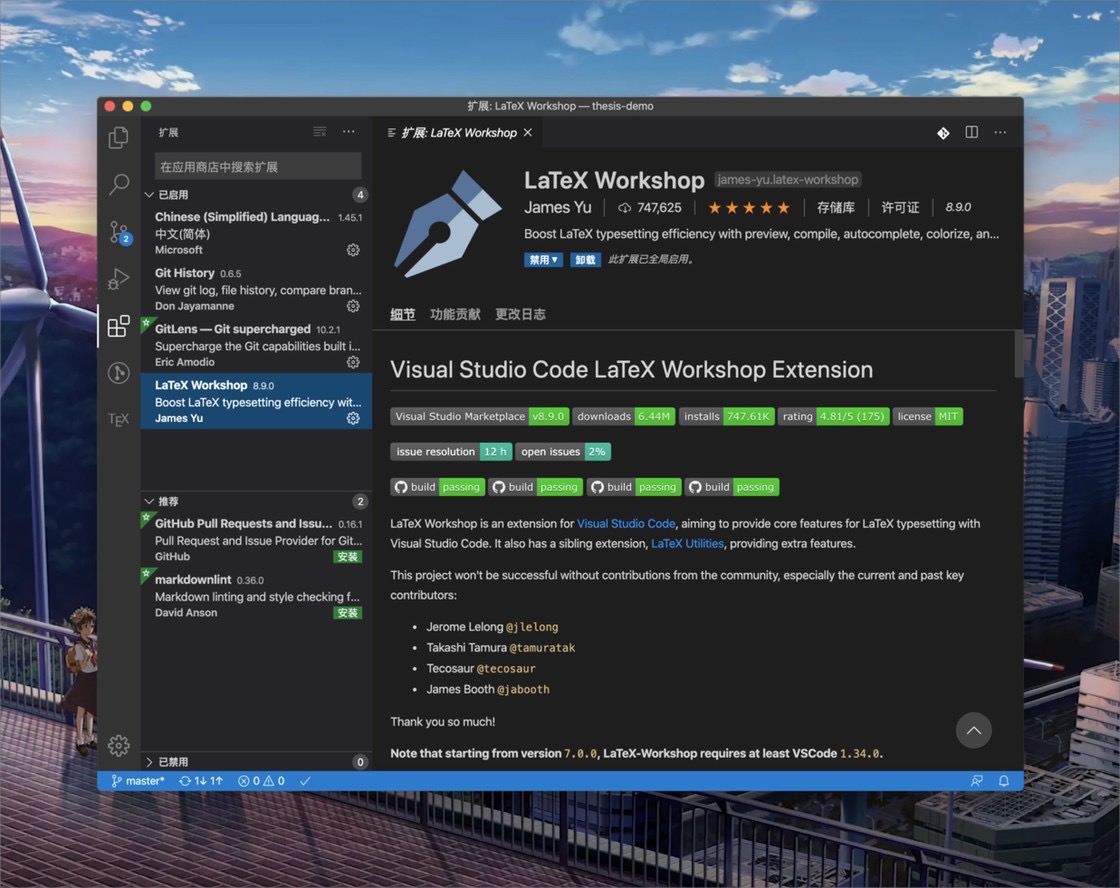Image resolution: width=1120 pixels, height=888 pixels.
Task: Click the 747,625 install count
Action: (649, 207)
